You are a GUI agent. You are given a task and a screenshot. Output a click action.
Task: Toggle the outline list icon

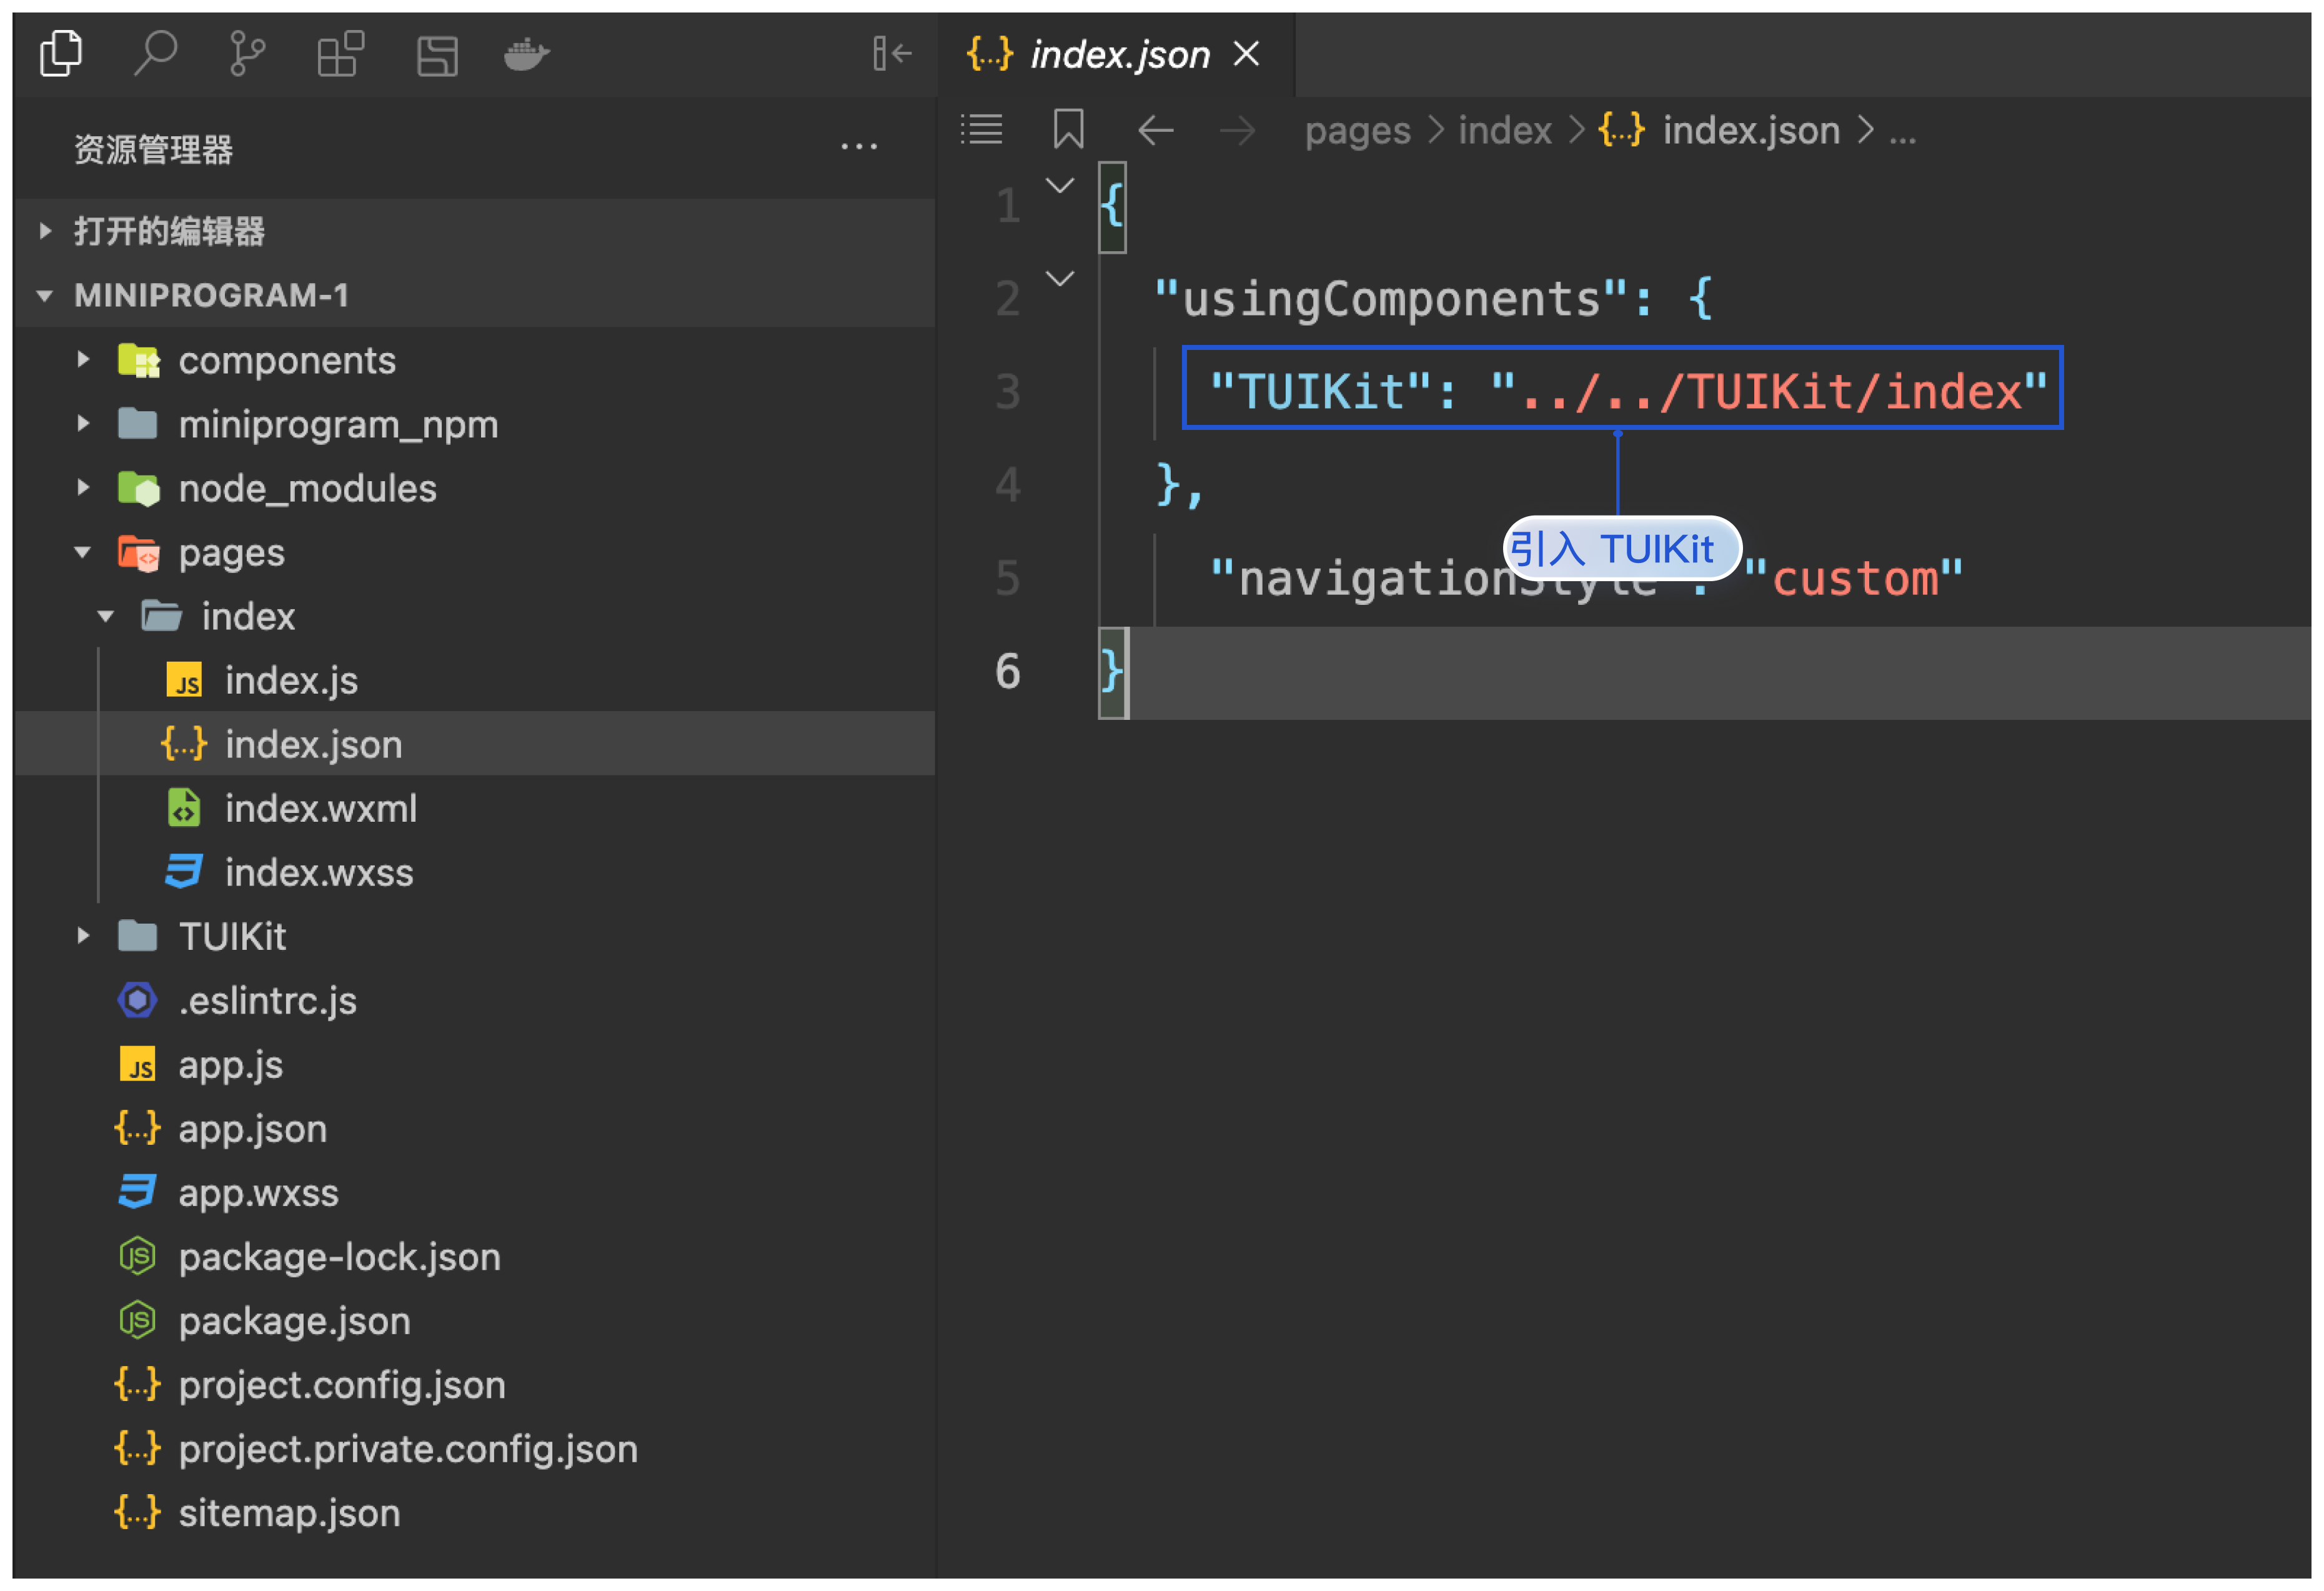tap(981, 129)
